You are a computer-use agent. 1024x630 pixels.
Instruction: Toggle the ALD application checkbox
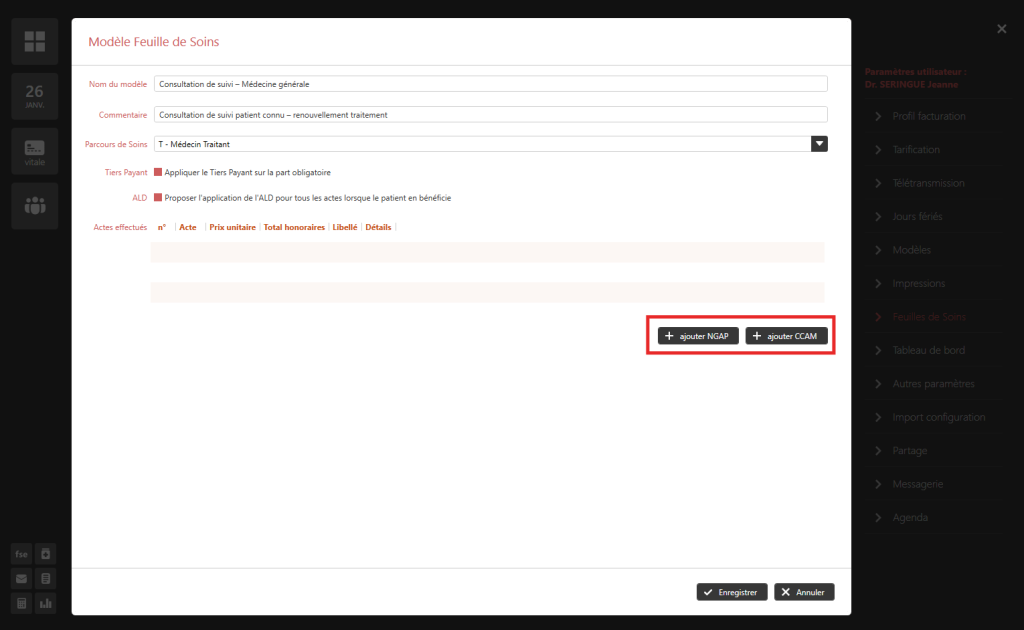[x=157, y=198]
